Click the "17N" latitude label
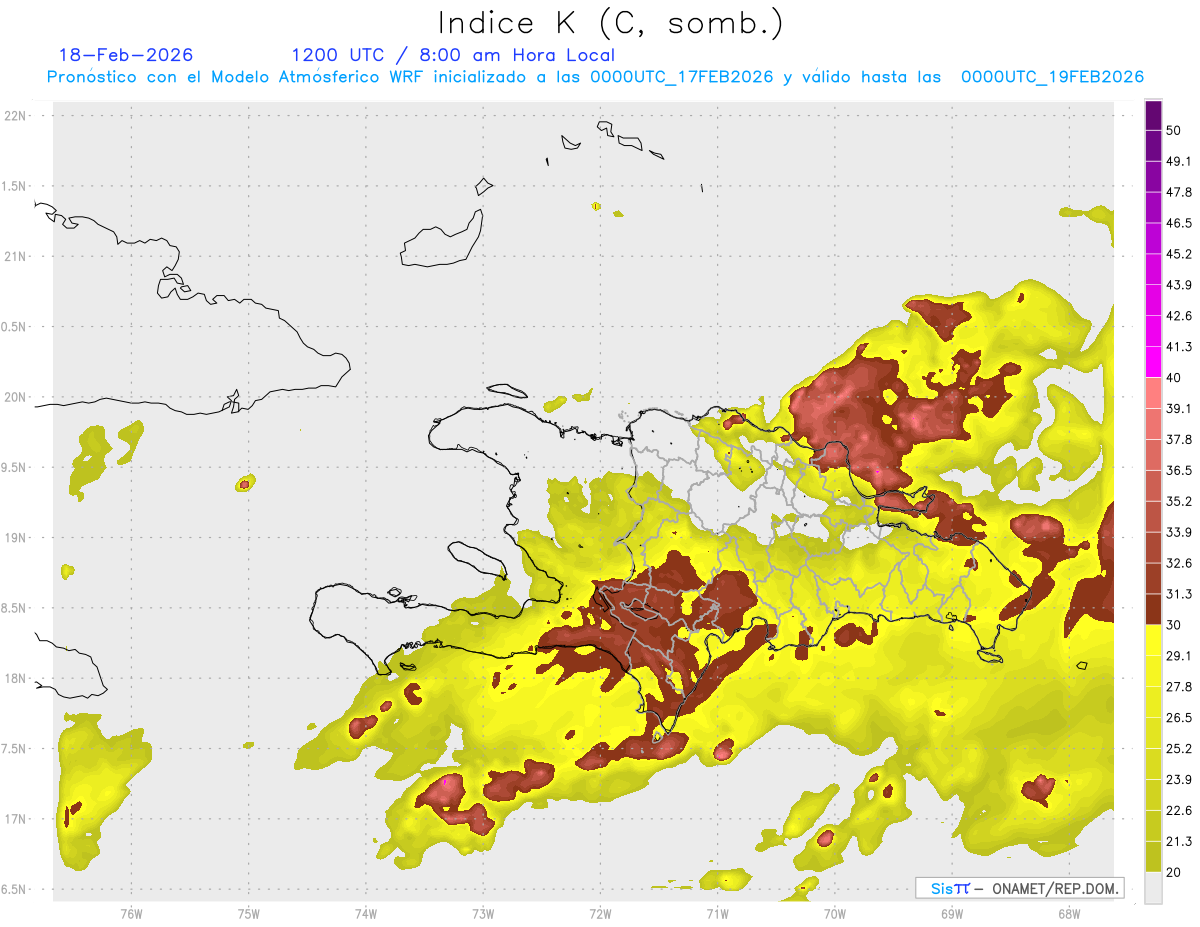The height and width of the screenshot is (927, 1200). click(x=17, y=819)
